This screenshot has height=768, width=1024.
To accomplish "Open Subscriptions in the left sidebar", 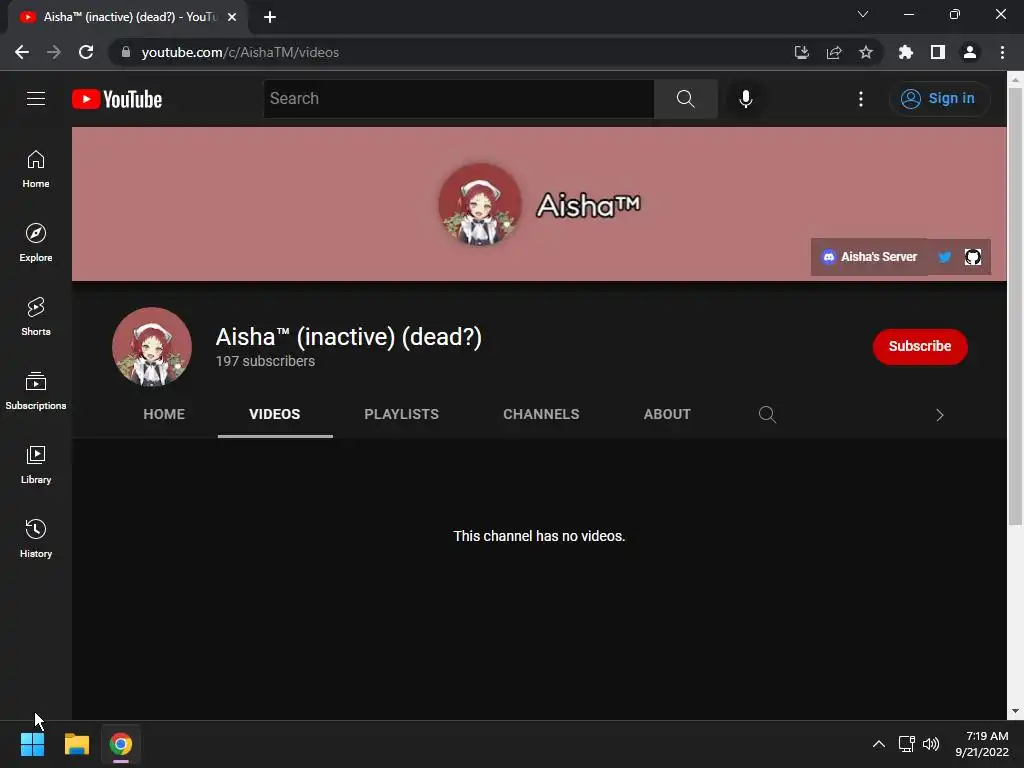I will click(x=36, y=391).
